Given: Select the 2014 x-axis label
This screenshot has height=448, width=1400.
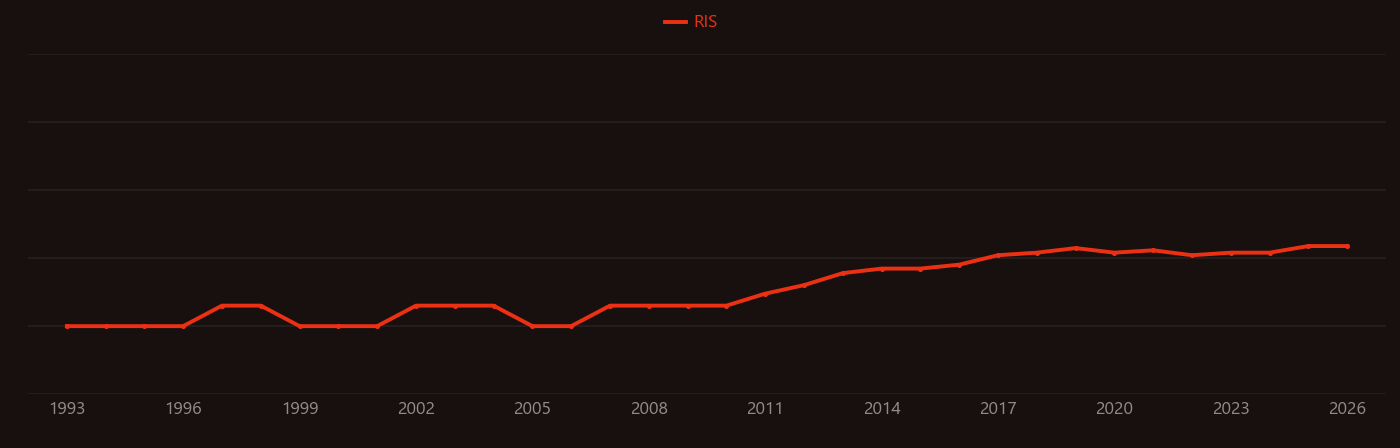Looking at the screenshot, I should pos(882,409).
